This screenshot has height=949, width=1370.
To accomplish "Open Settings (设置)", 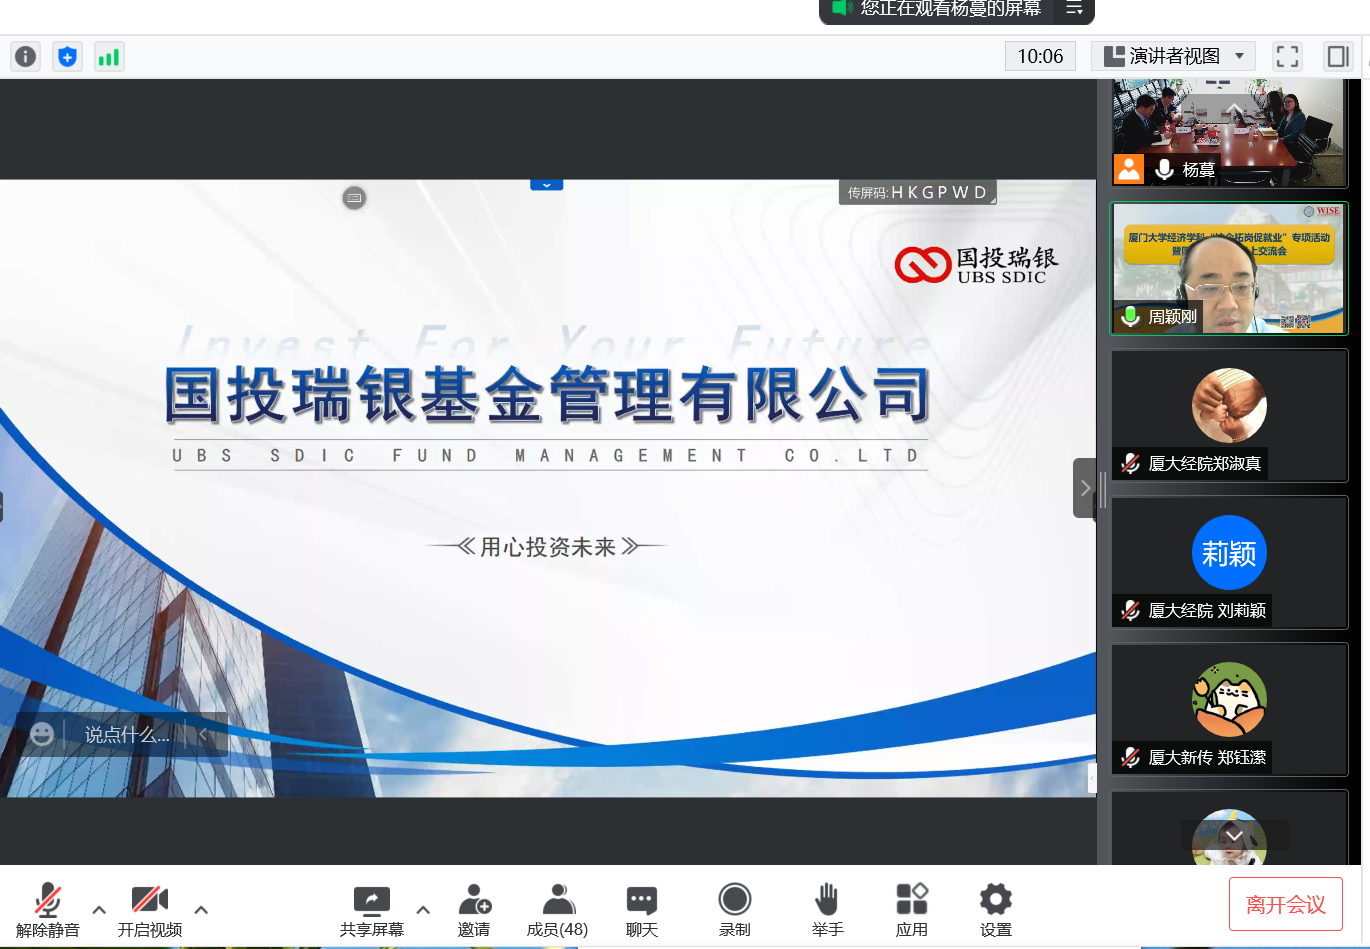I will click(995, 909).
